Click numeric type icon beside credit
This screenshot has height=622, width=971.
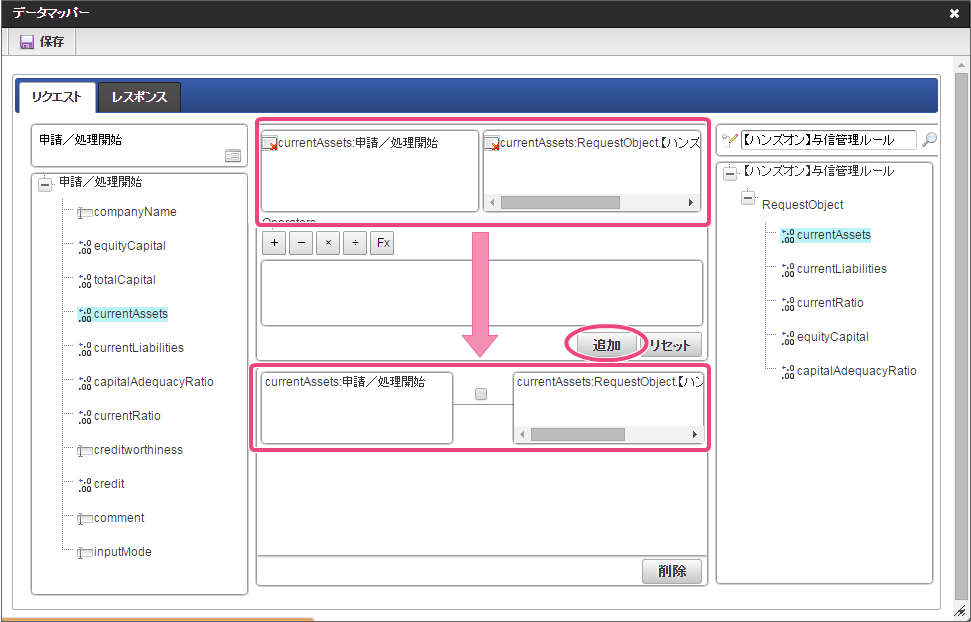(x=85, y=485)
